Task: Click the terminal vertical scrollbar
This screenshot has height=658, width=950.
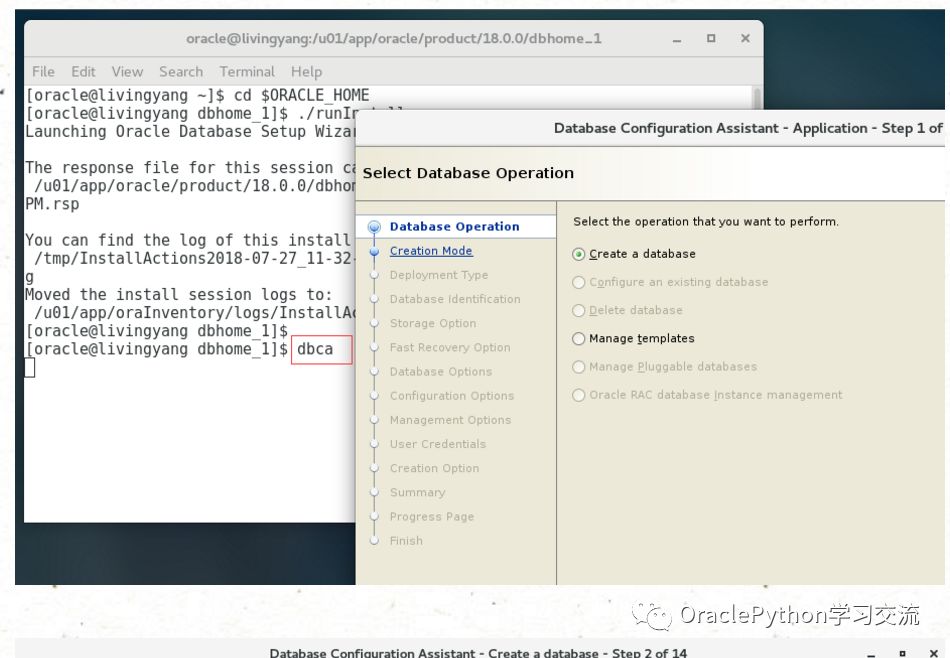Action: pyautogui.click(x=756, y=98)
